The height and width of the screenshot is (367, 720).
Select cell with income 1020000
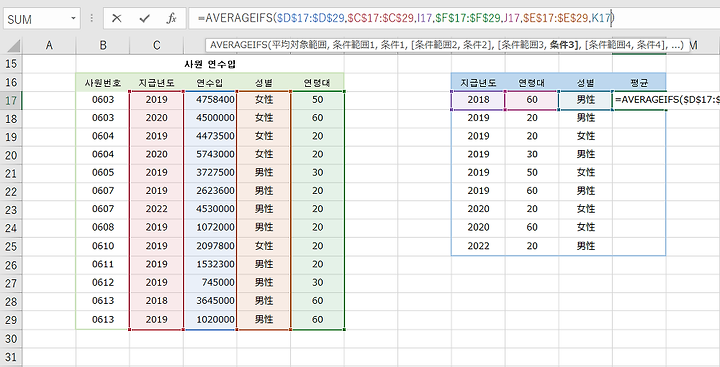(x=210, y=319)
